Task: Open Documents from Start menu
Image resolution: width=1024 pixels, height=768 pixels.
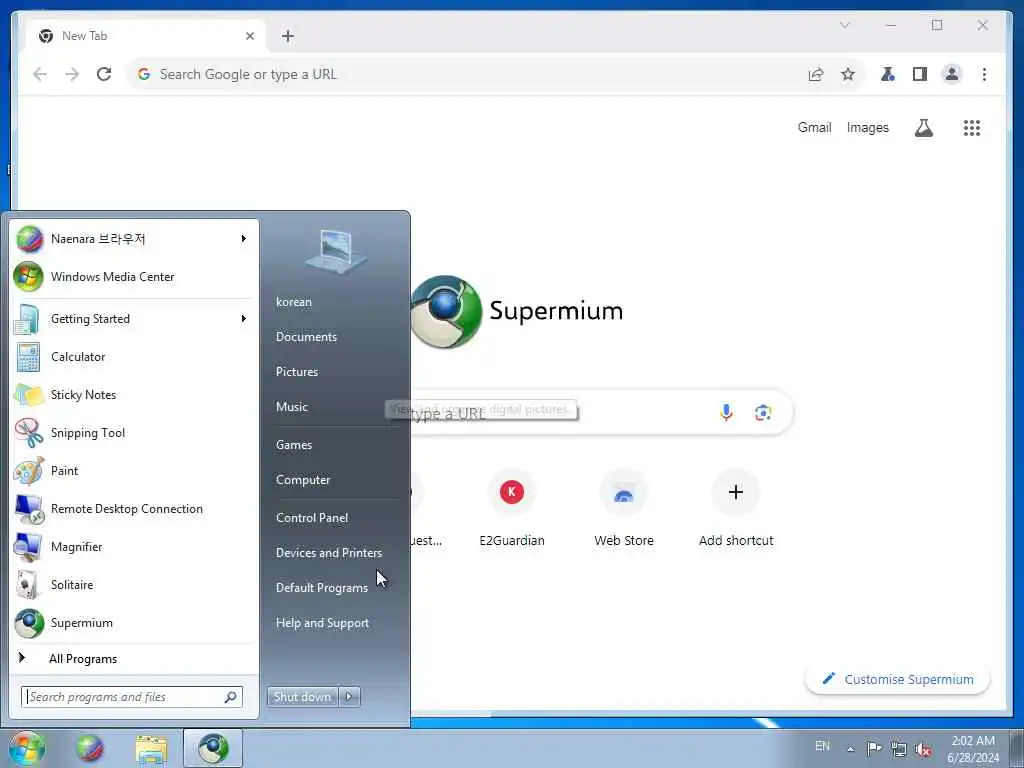Action: 306,337
